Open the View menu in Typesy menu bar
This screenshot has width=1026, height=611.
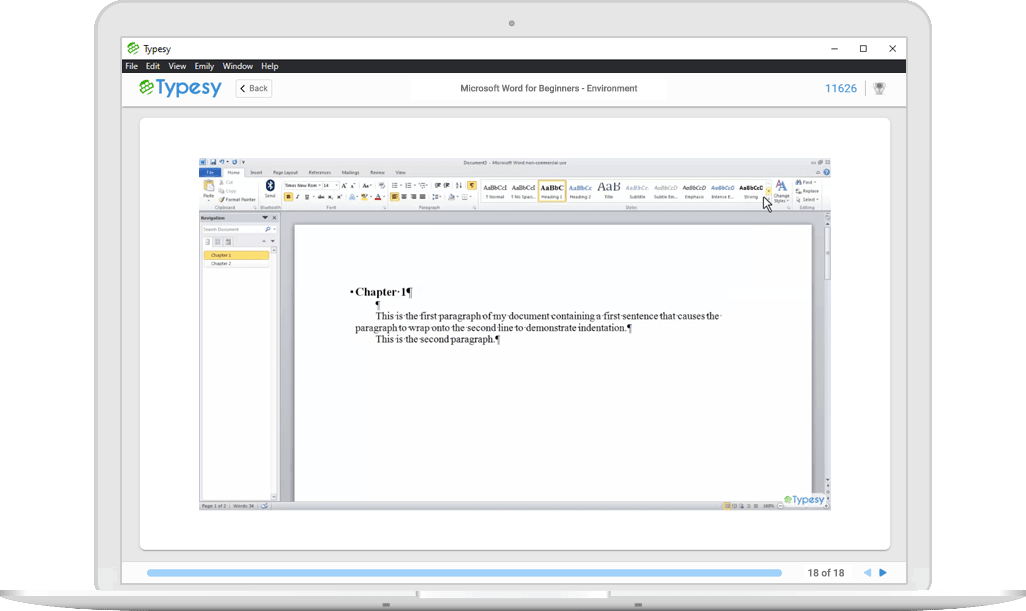177,66
